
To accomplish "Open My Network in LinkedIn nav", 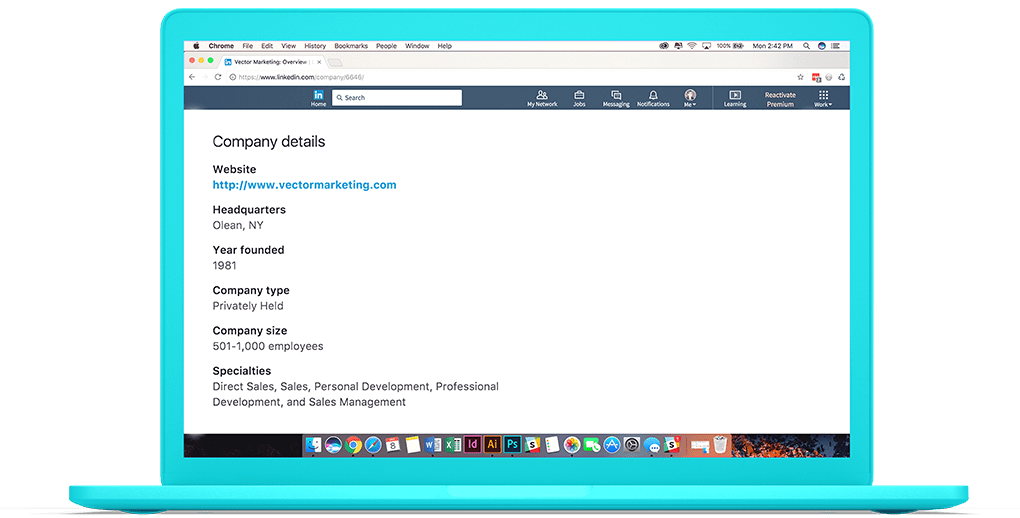I will (x=542, y=98).
